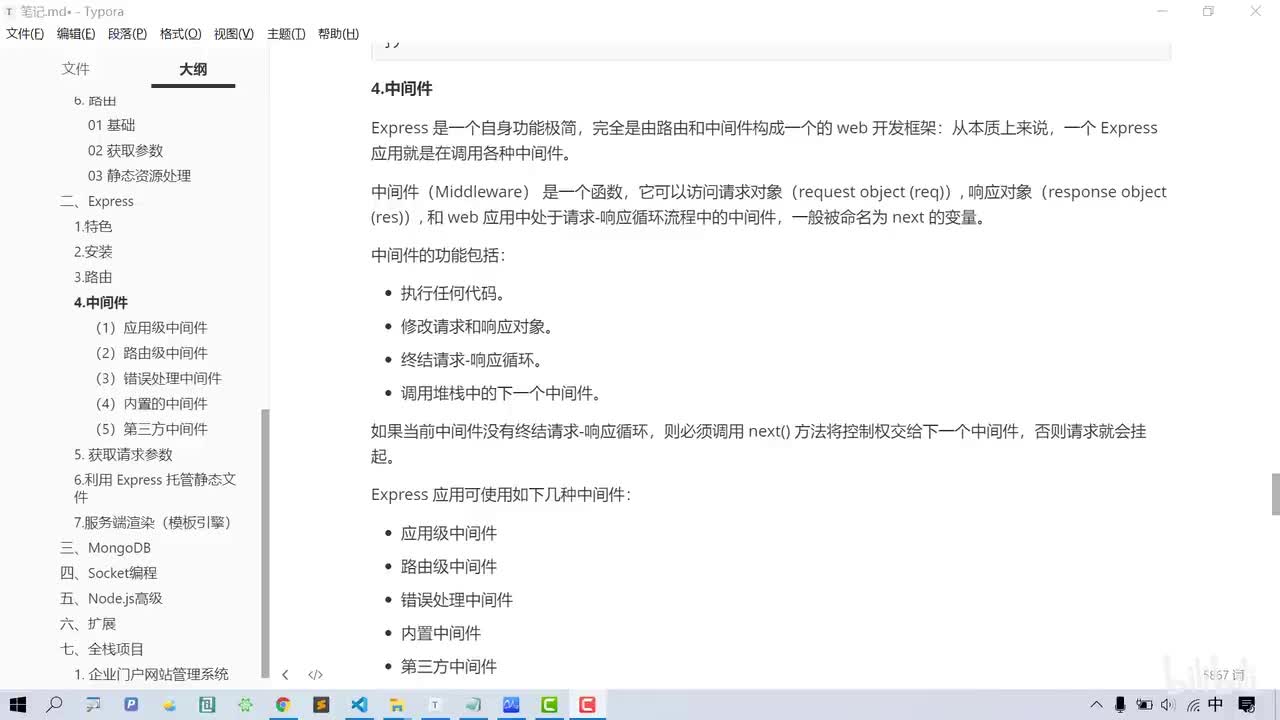Navigate to 03 静态资源处理 in outline
This screenshot has height=720, width=1280.
139,175
